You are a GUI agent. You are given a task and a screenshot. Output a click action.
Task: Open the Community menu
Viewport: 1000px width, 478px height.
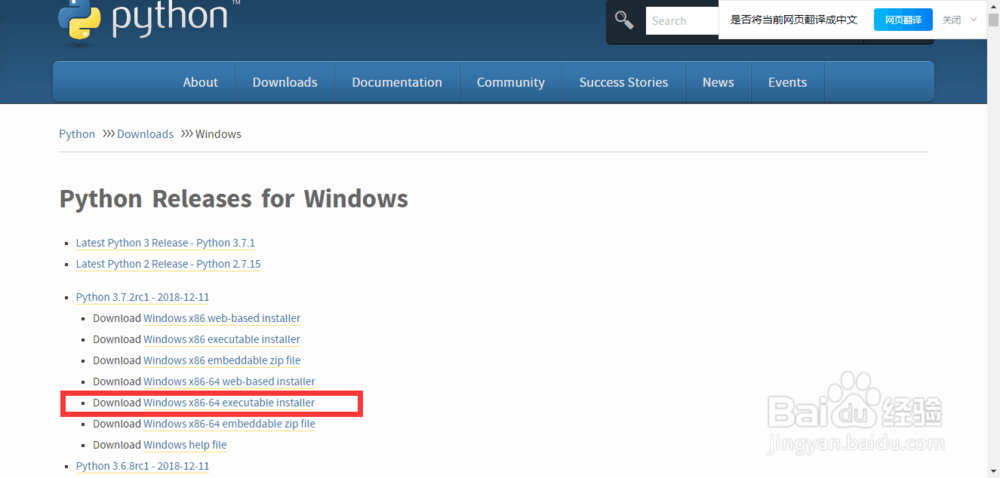[x=510, y=82]
